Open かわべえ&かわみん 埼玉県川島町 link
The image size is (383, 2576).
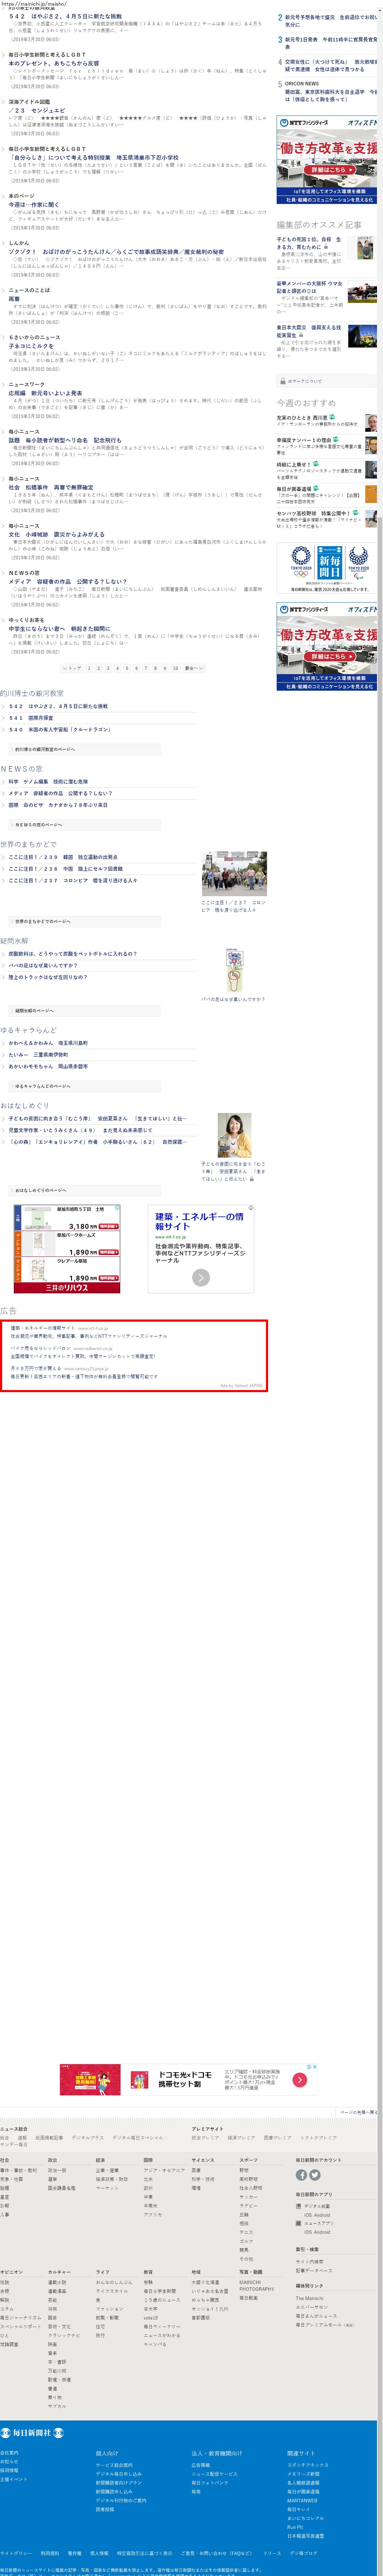tap(48, 1042)
